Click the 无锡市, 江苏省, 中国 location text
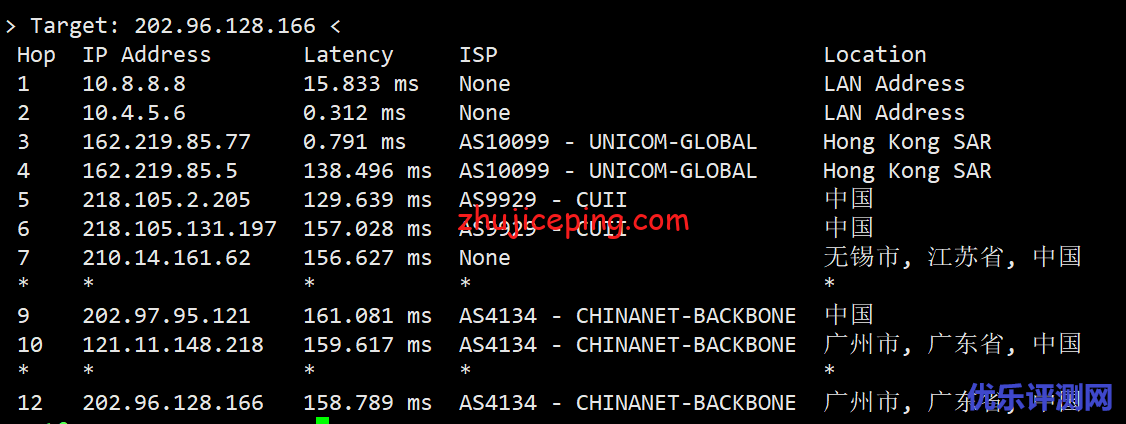Screen dimensions: 1126x424 coord(952,258)
